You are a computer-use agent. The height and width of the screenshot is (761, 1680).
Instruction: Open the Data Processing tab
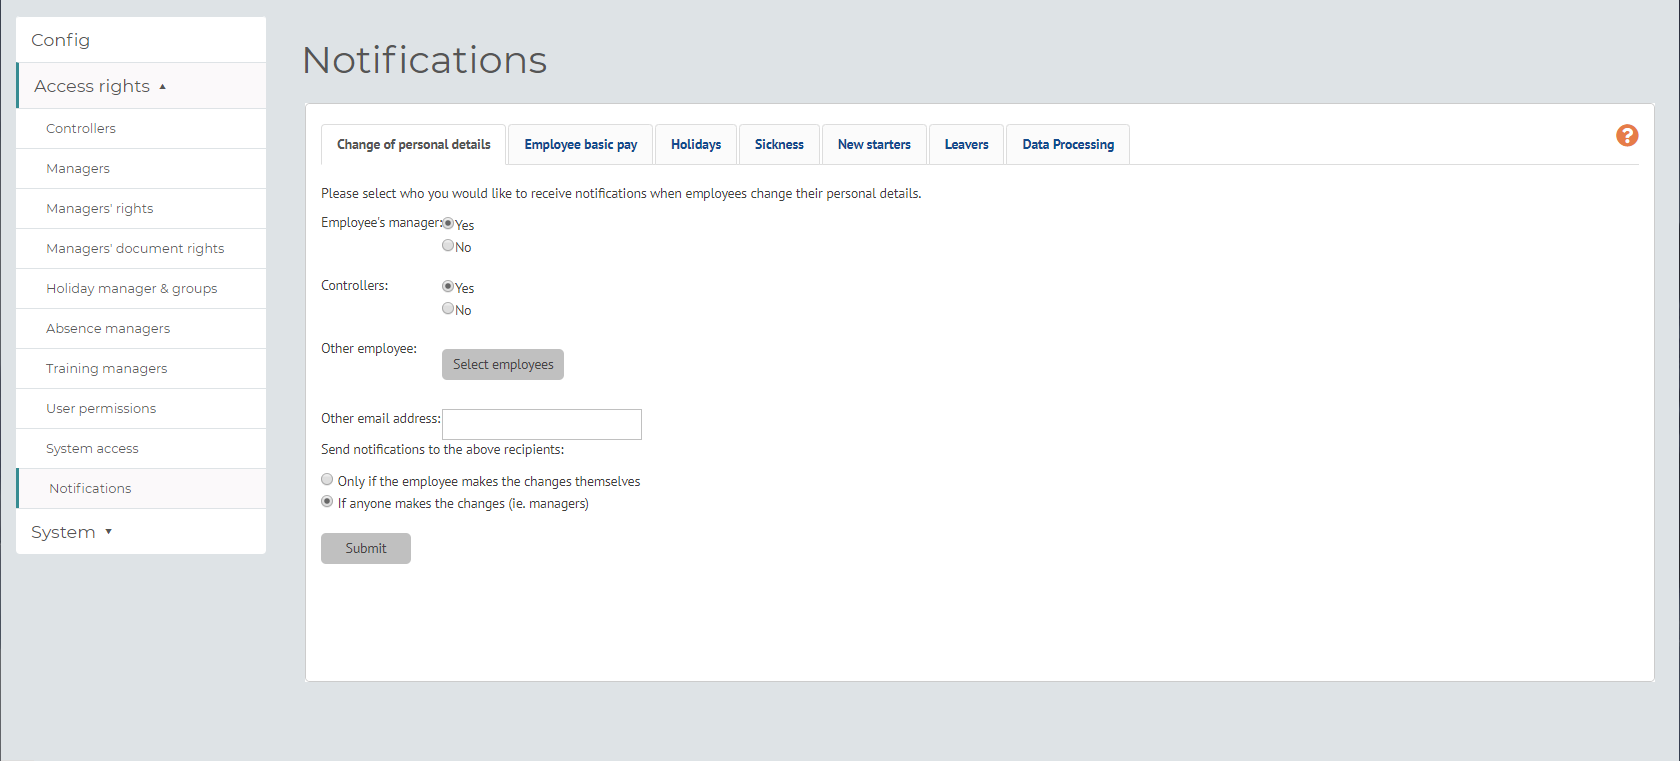[x=1068, y=144]
